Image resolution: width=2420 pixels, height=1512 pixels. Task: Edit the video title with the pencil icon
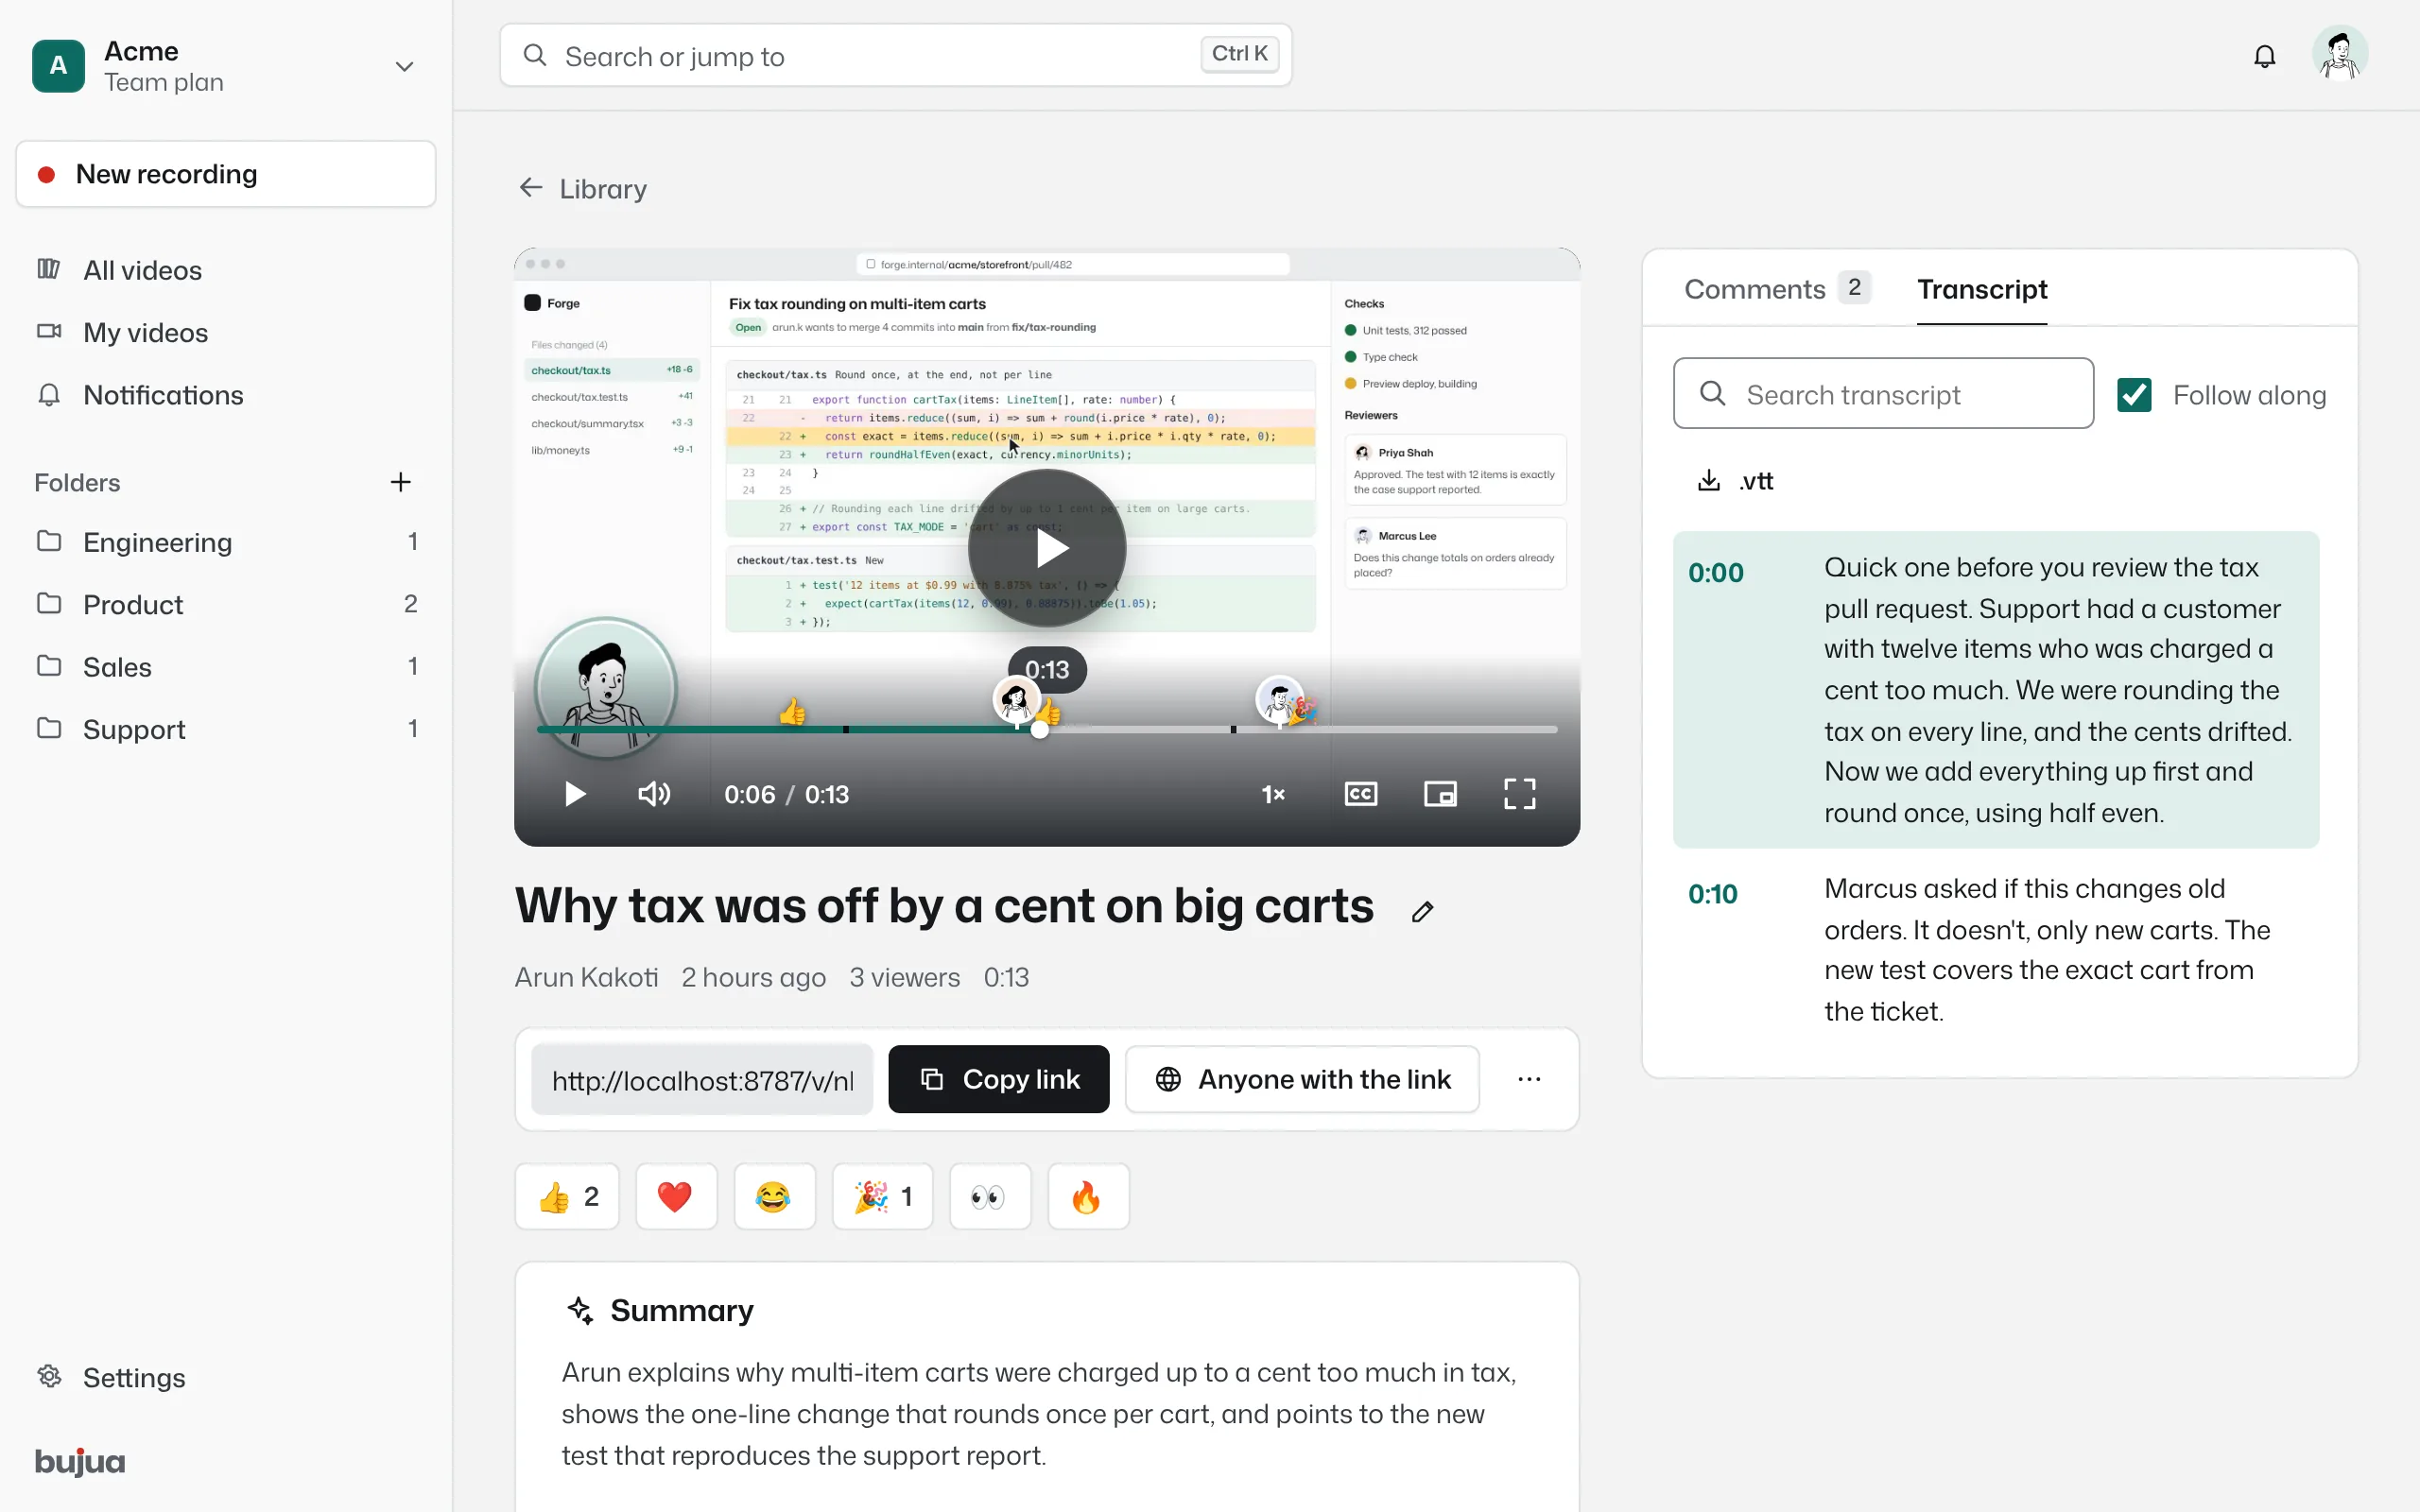click(x=1422, y=911)
